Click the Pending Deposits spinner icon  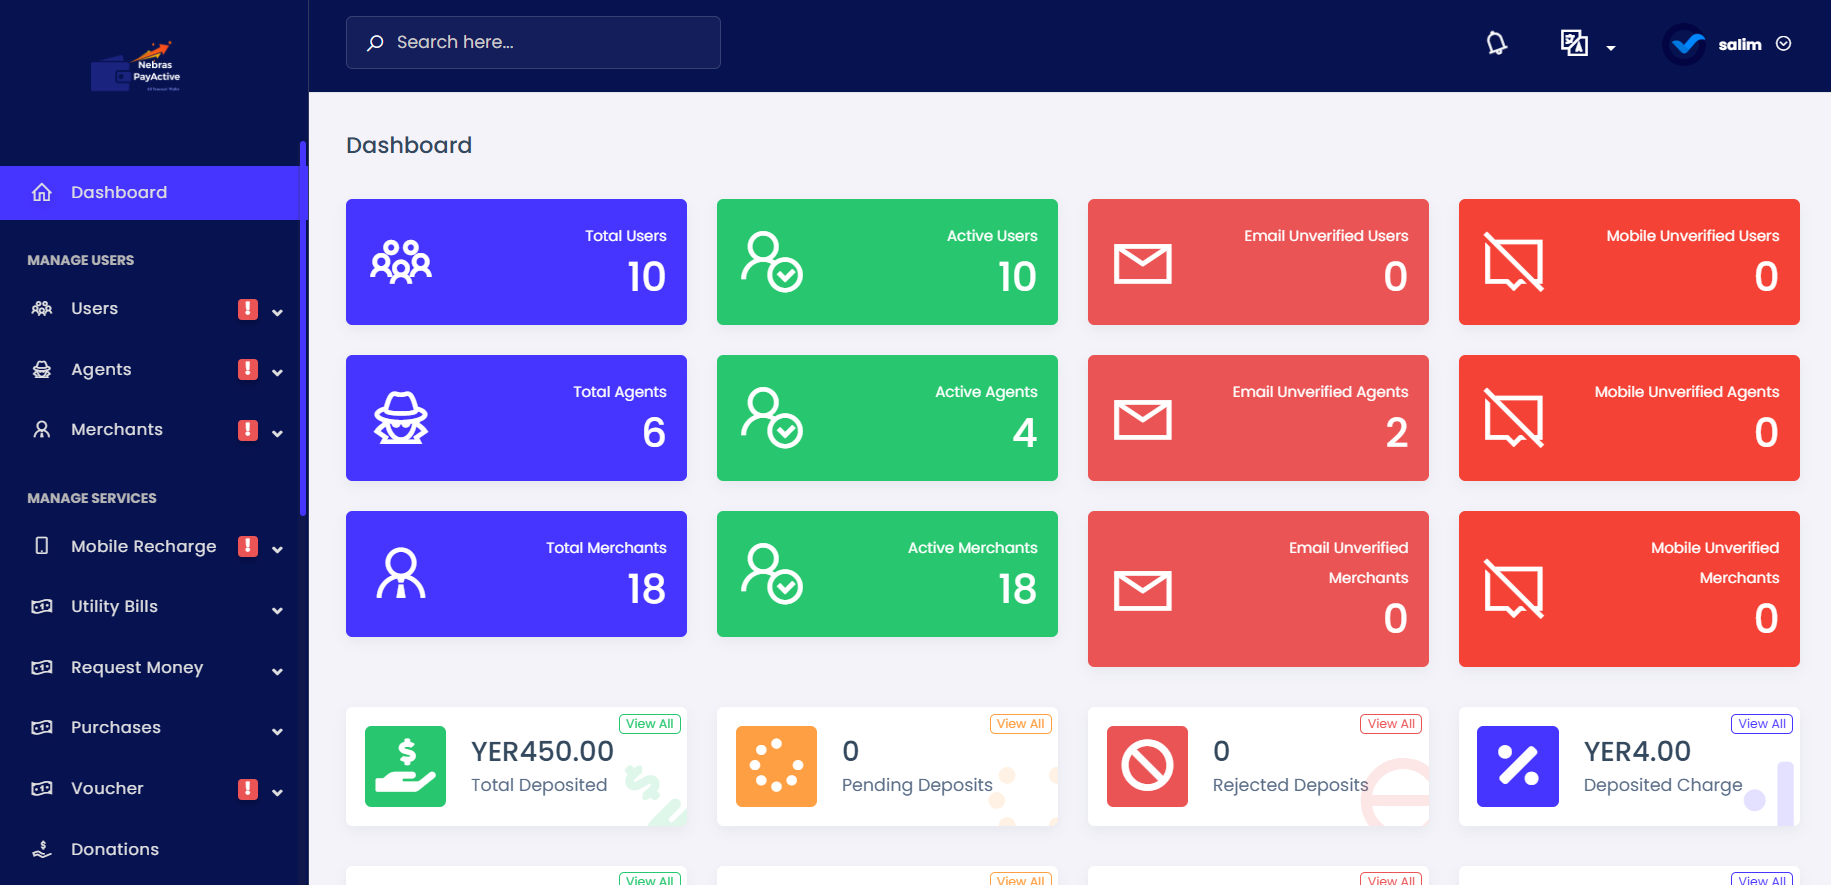point(776,766)
